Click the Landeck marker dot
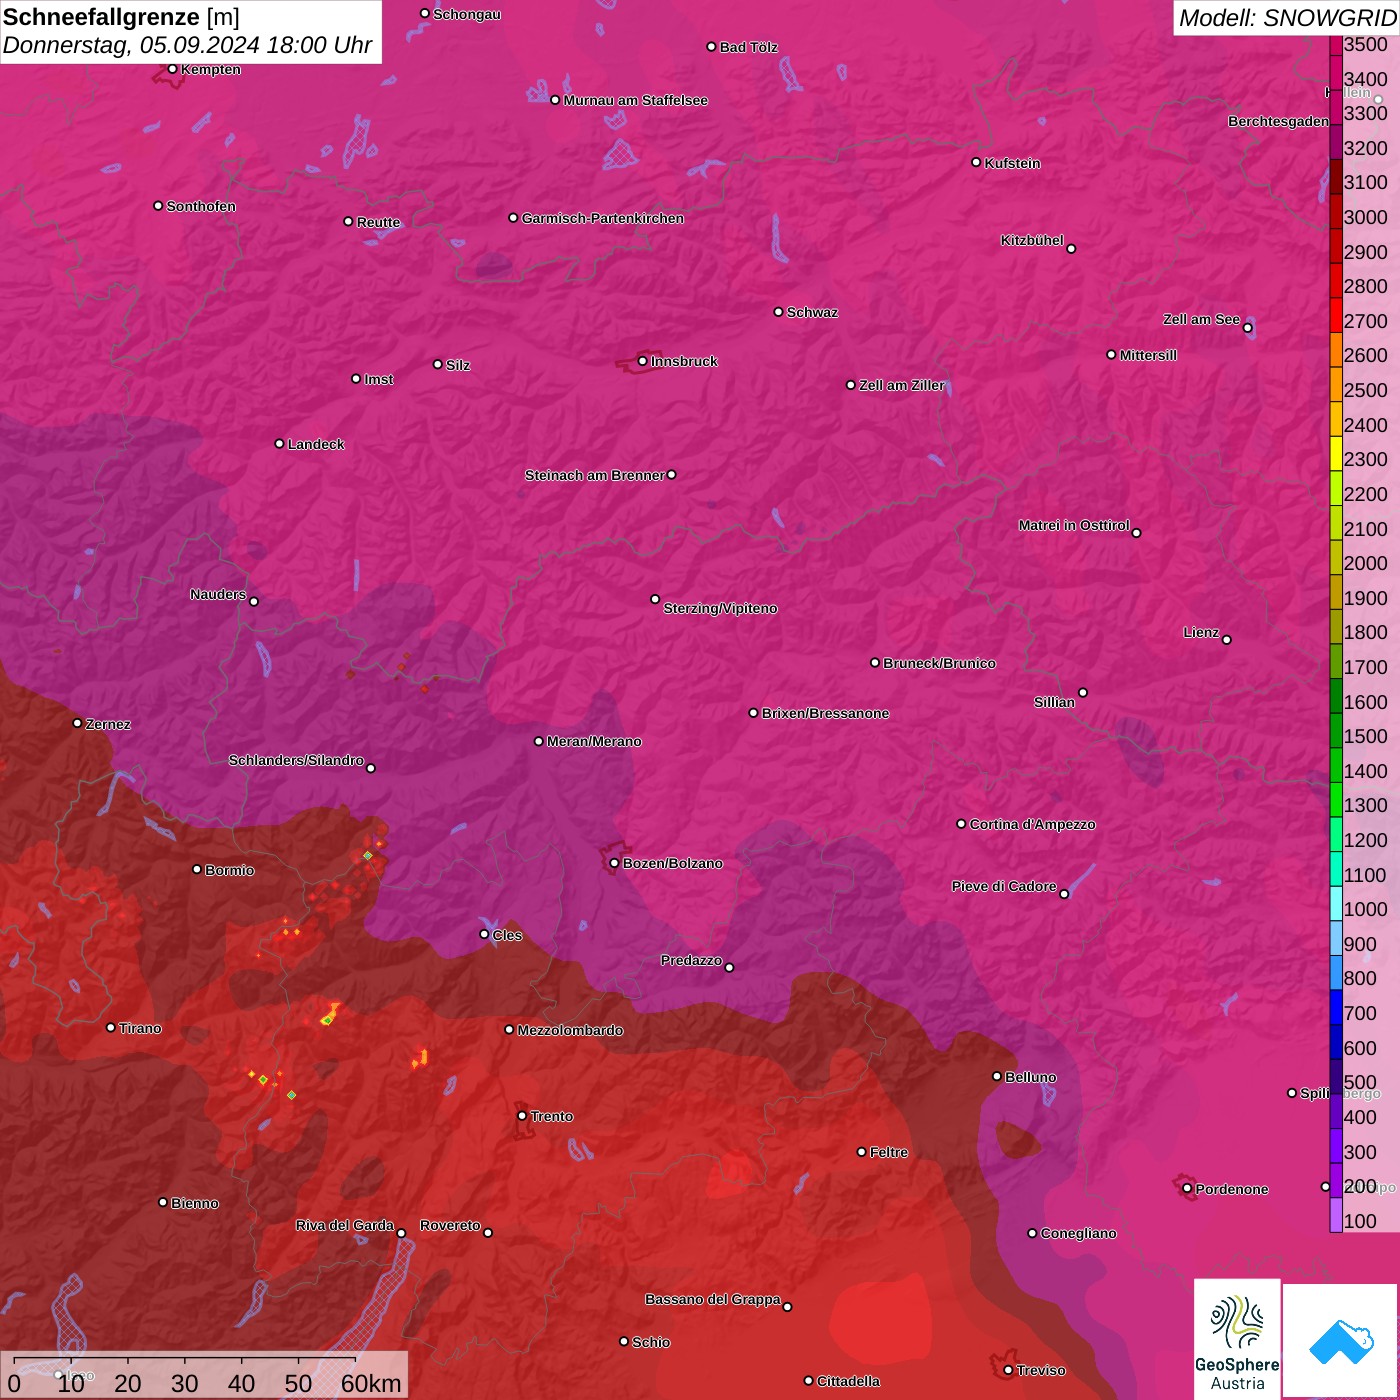Image resolution: width=1400 pixels, height=1400 pixels. coord(279,443)
